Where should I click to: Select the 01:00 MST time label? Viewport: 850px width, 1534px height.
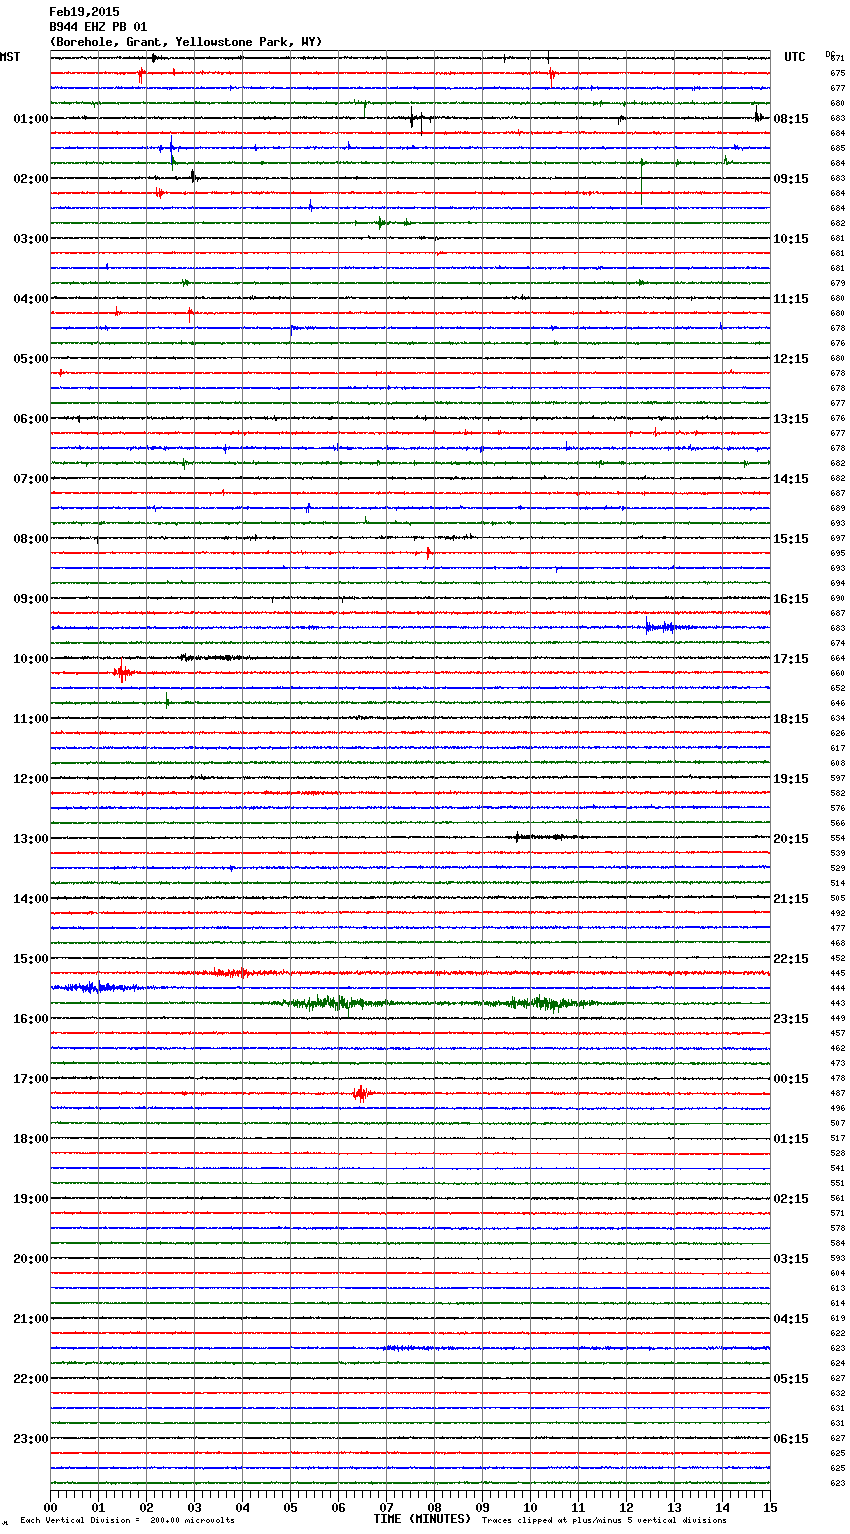pyautogui.click(x=31, y=119)
